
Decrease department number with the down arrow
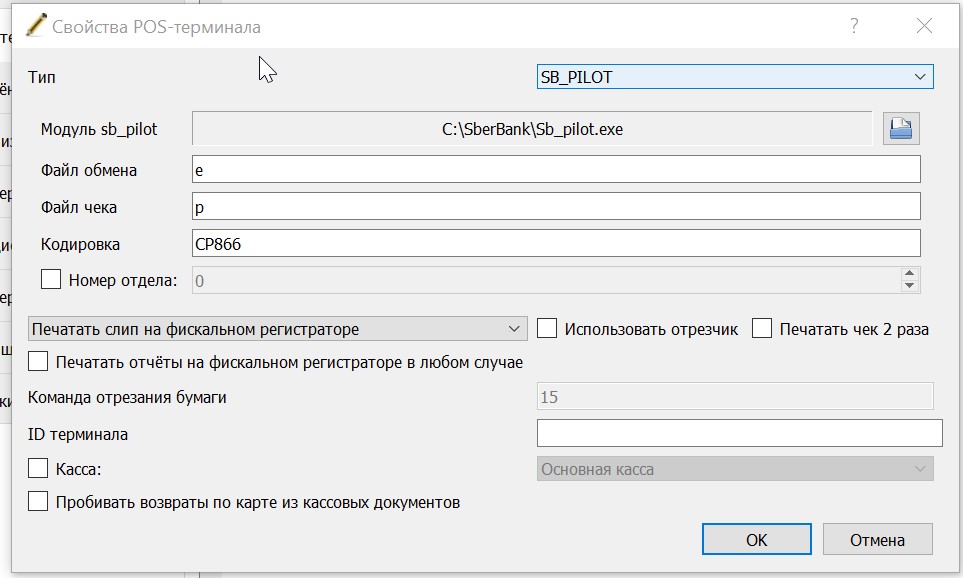(x=910, y=286)
